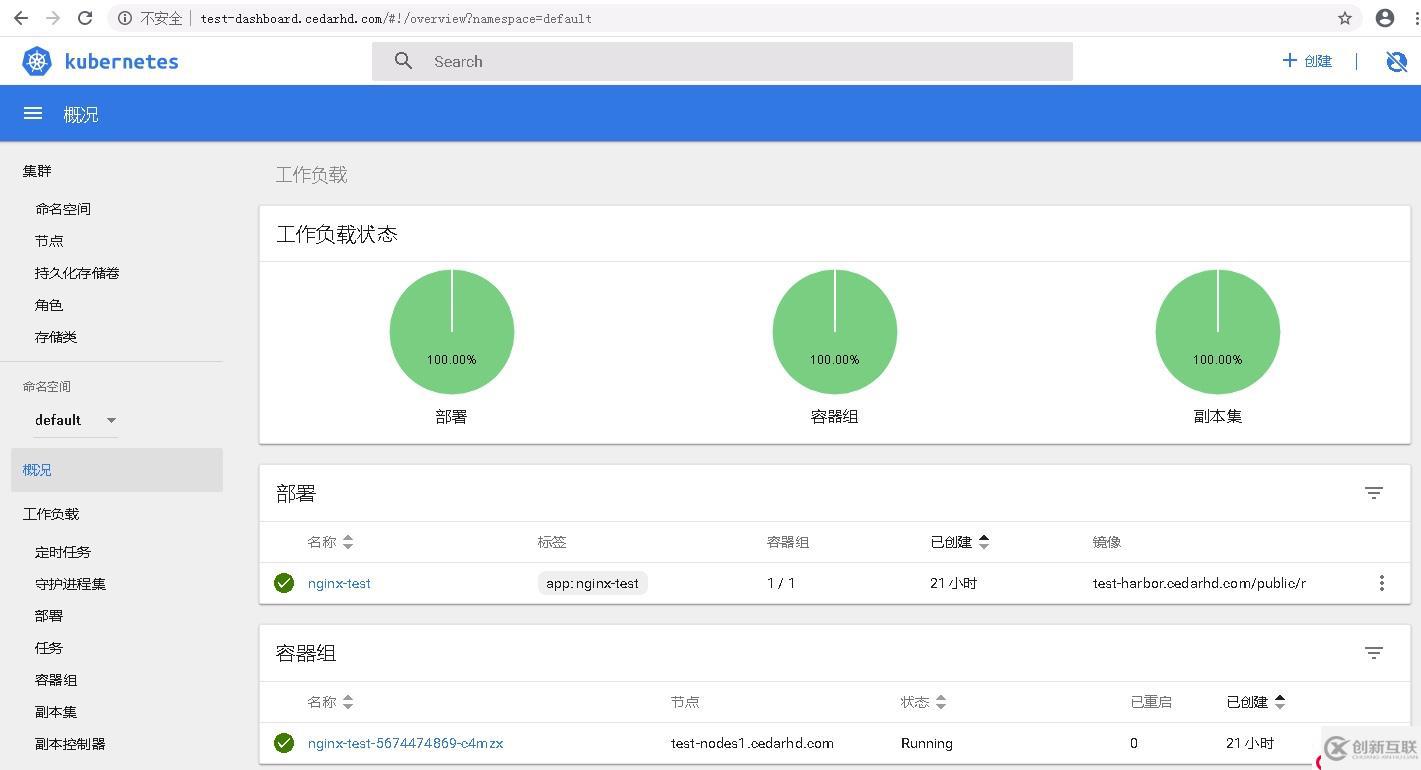
Task: Open the hamburger navigation menu
Action: click(33, 114)
